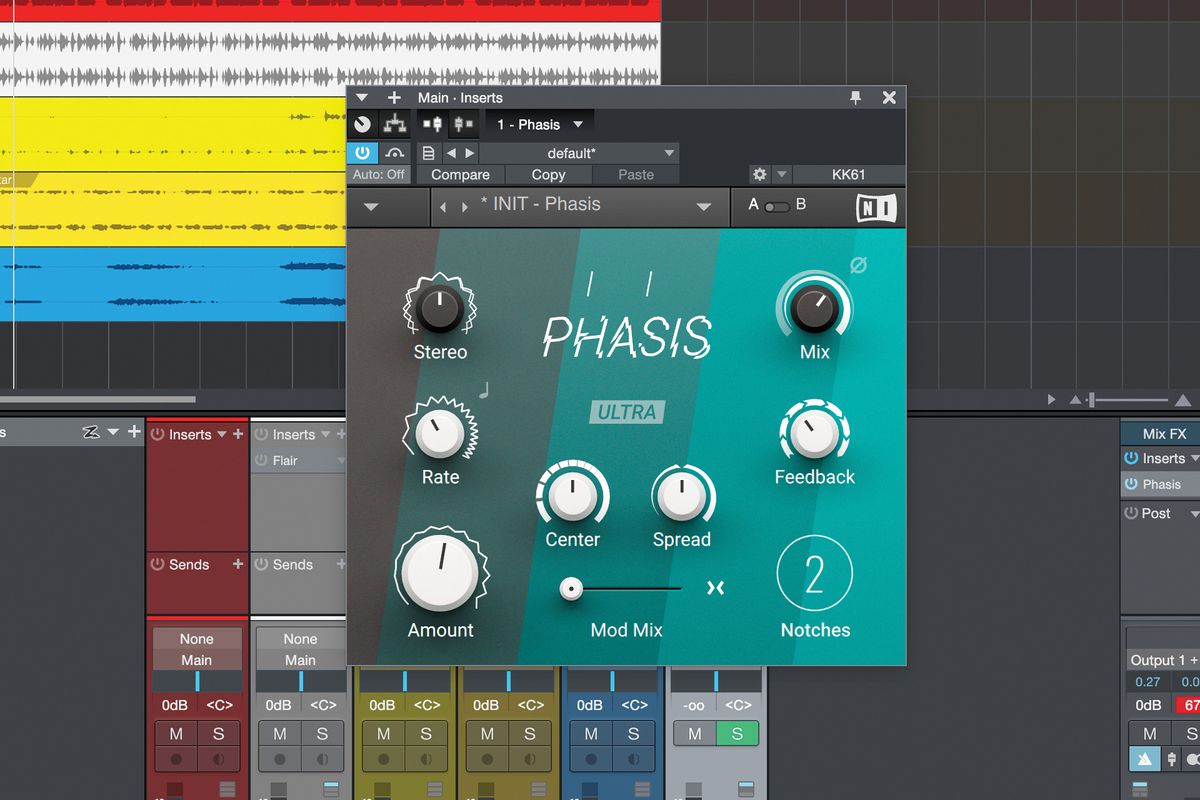Image resolution: width=1200 pixels, height=800 pixels.
Task: Open the preset file icon in the plugin toolbar
Action: (x=428, y=152)
